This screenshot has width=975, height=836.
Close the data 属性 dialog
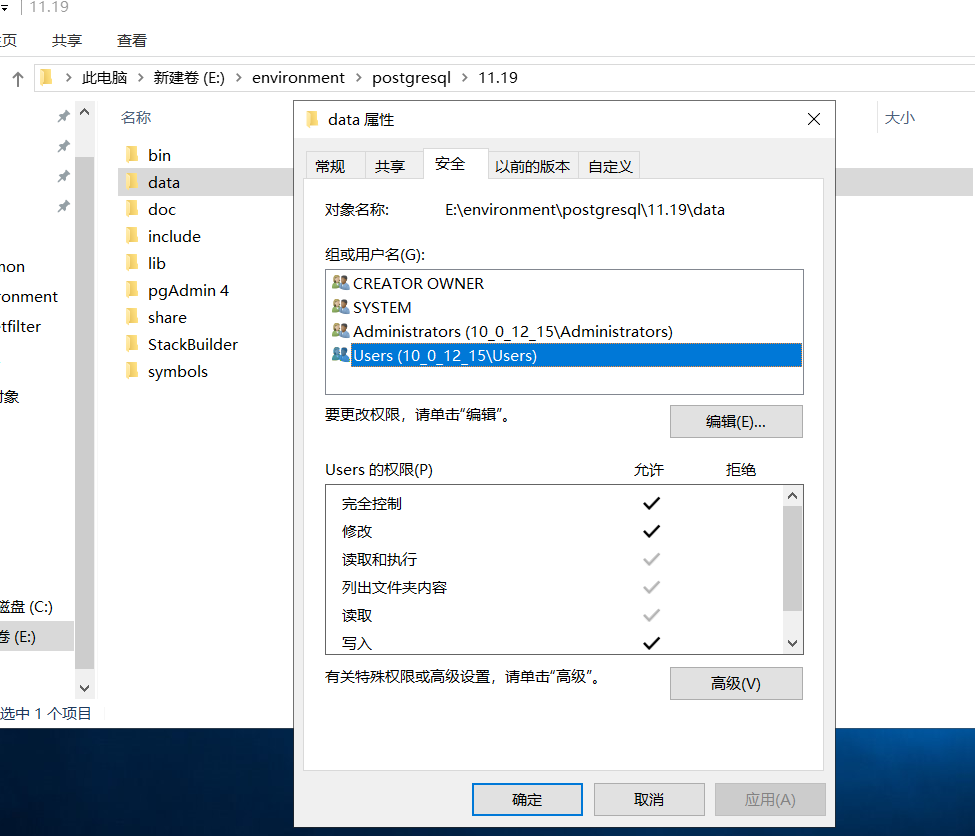click(813, 119)
